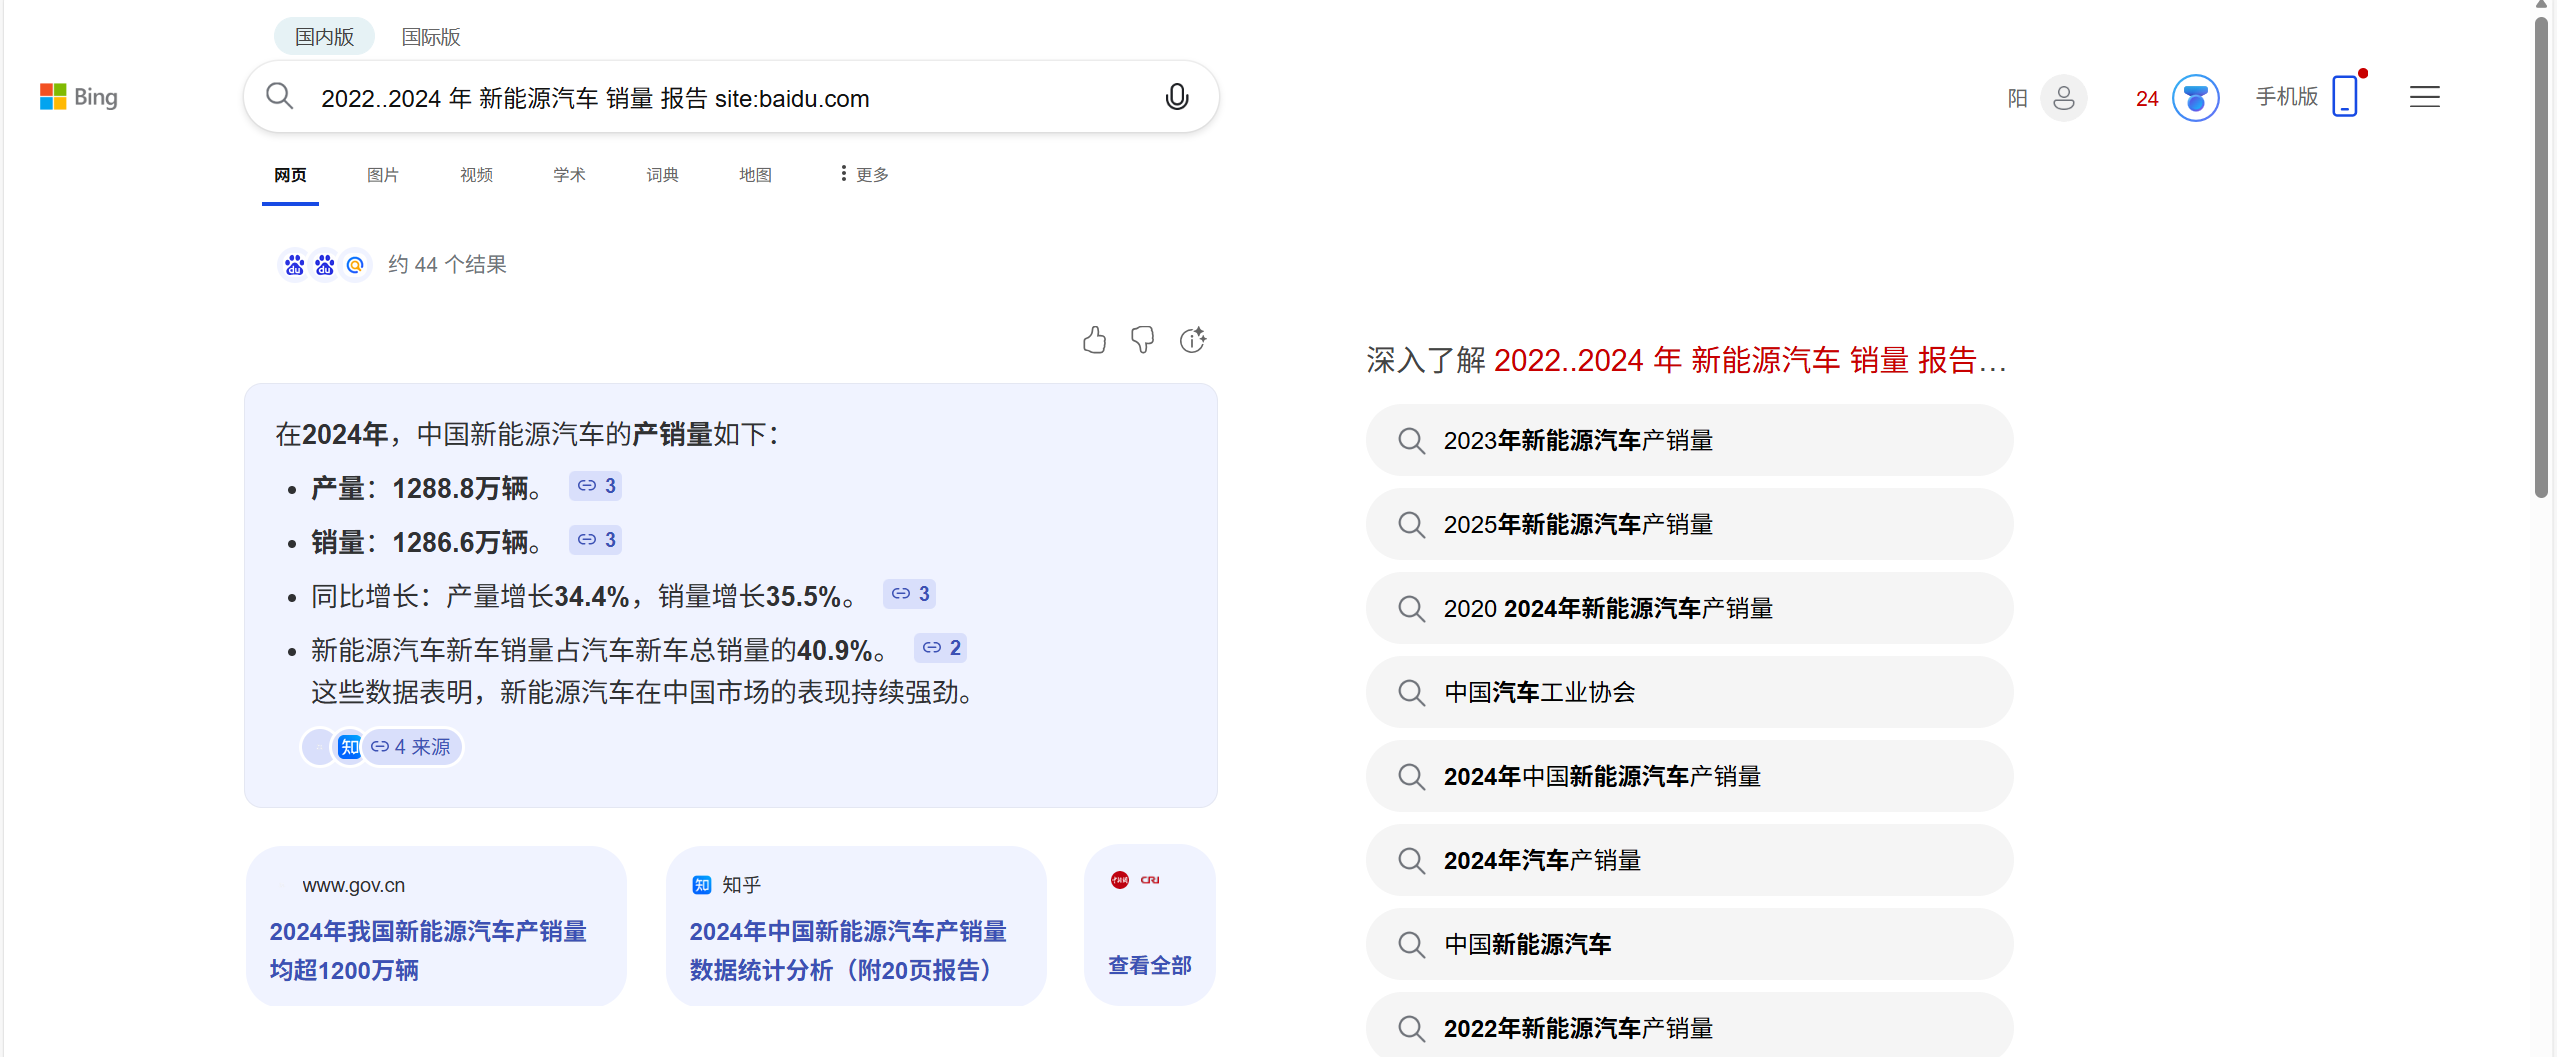2557x1057 pixels.
Task: Click the 知乎 source name on card
Action: pos(741,886)
